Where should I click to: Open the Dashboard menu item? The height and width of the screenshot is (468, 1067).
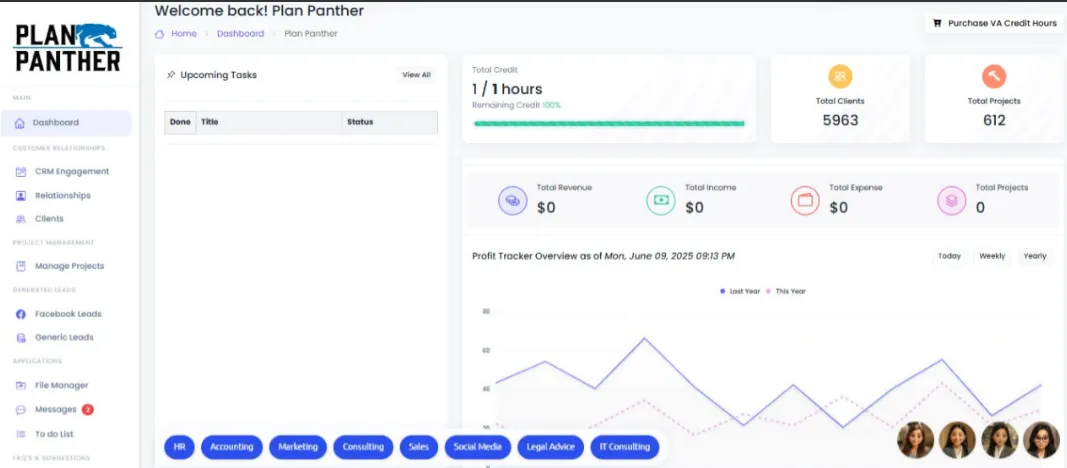coord(66,123)
